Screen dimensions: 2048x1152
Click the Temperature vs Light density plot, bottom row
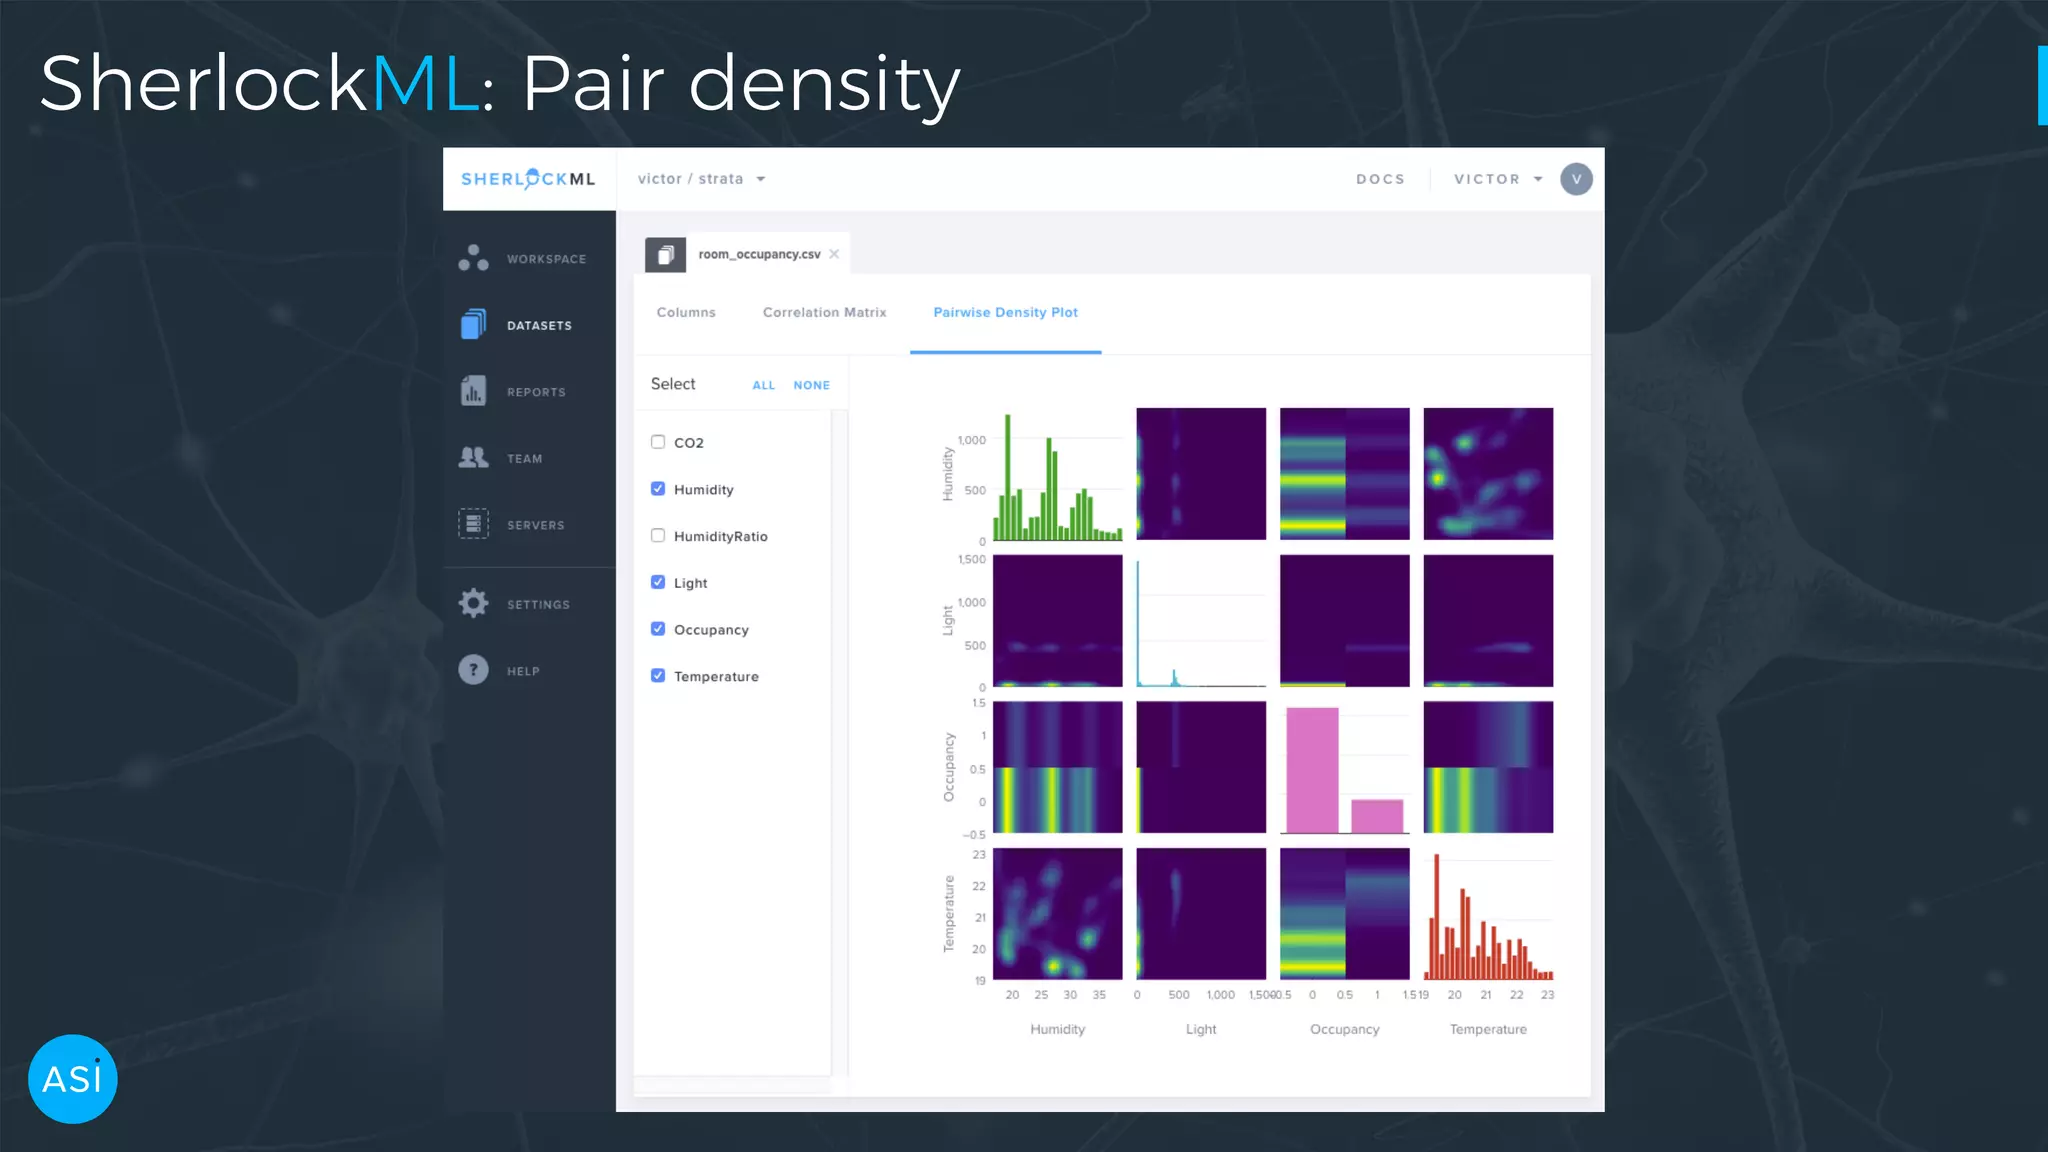point(1201,914)
